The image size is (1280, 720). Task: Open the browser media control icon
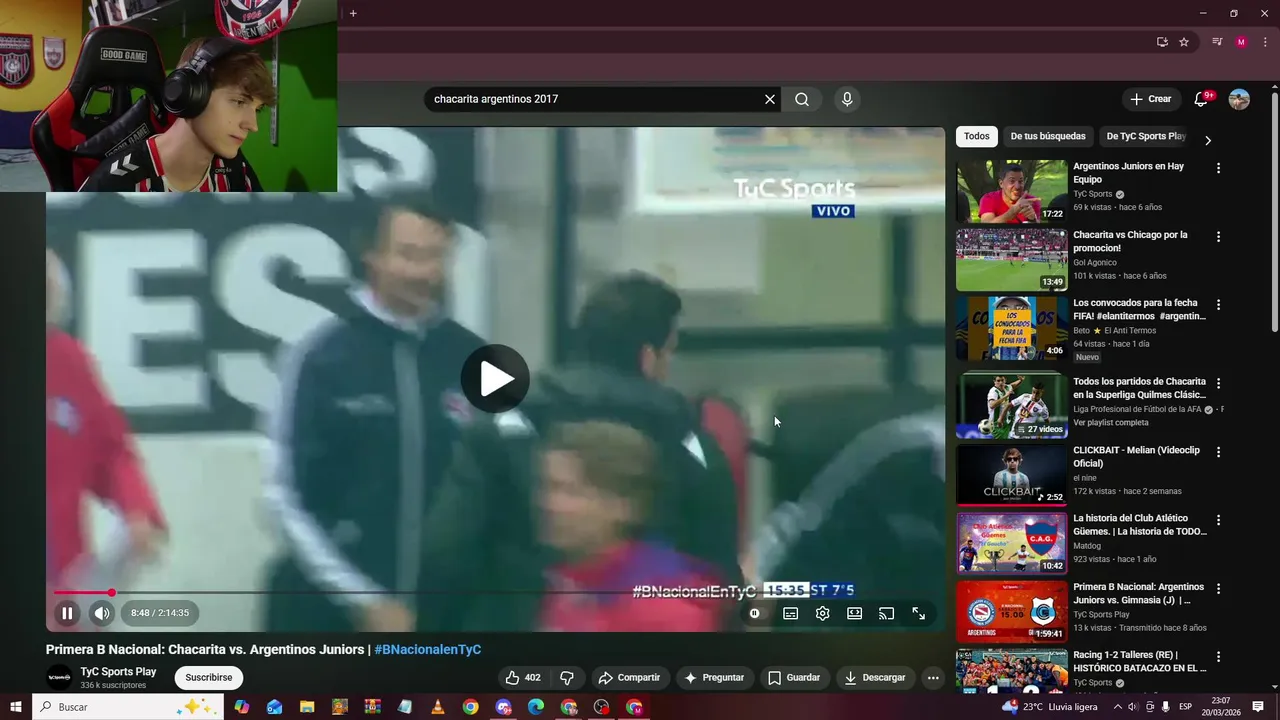click(1217, 42)
